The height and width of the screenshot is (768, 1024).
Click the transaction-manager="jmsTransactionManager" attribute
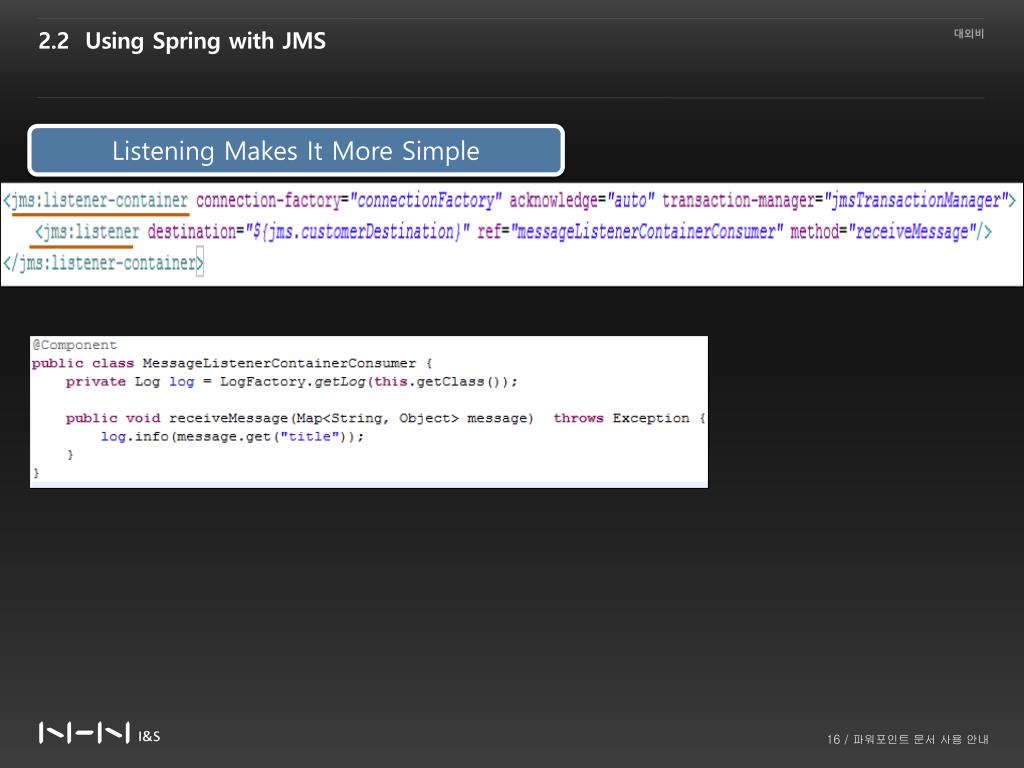(x=834, y=200)
